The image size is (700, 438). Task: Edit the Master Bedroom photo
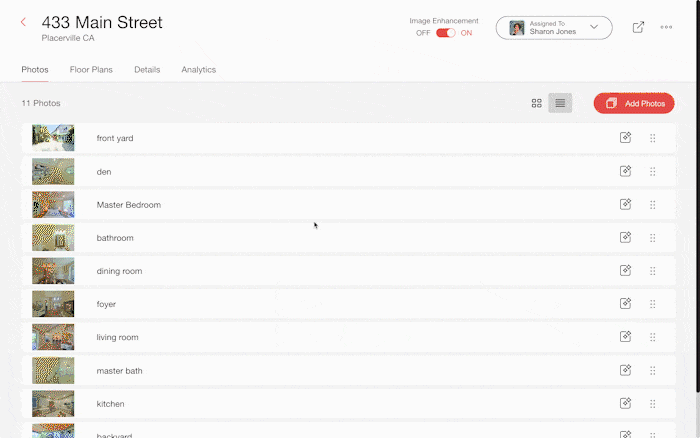pyautogui.click(x=625, y=204)
